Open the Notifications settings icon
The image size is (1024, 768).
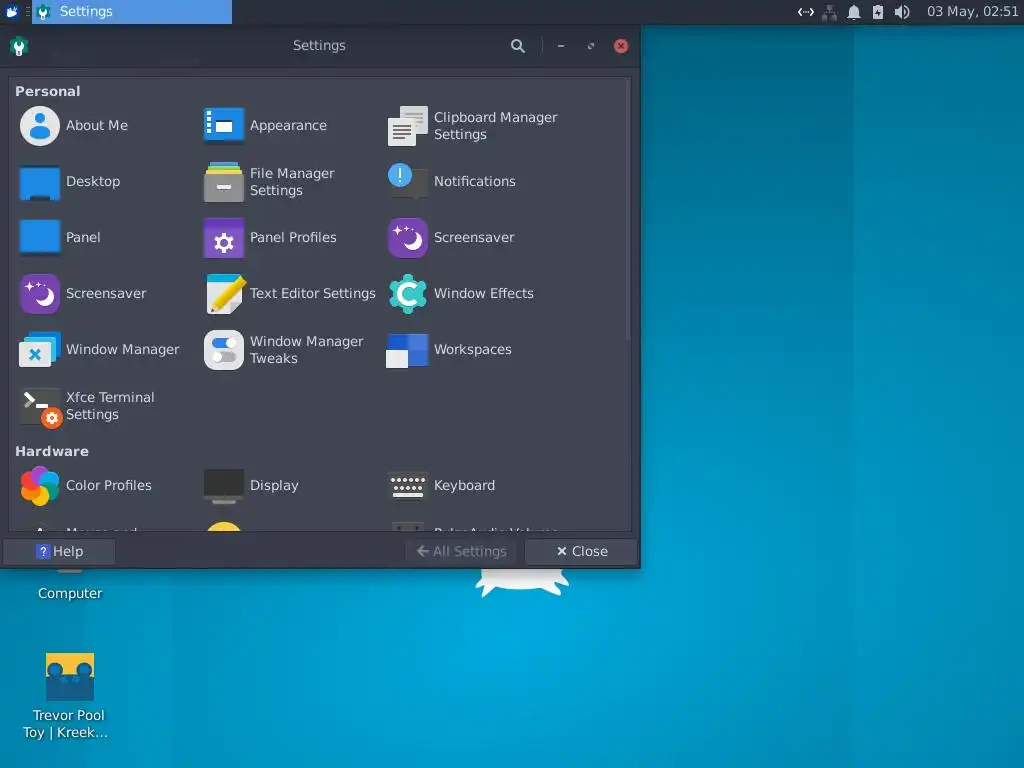[408, 182]
